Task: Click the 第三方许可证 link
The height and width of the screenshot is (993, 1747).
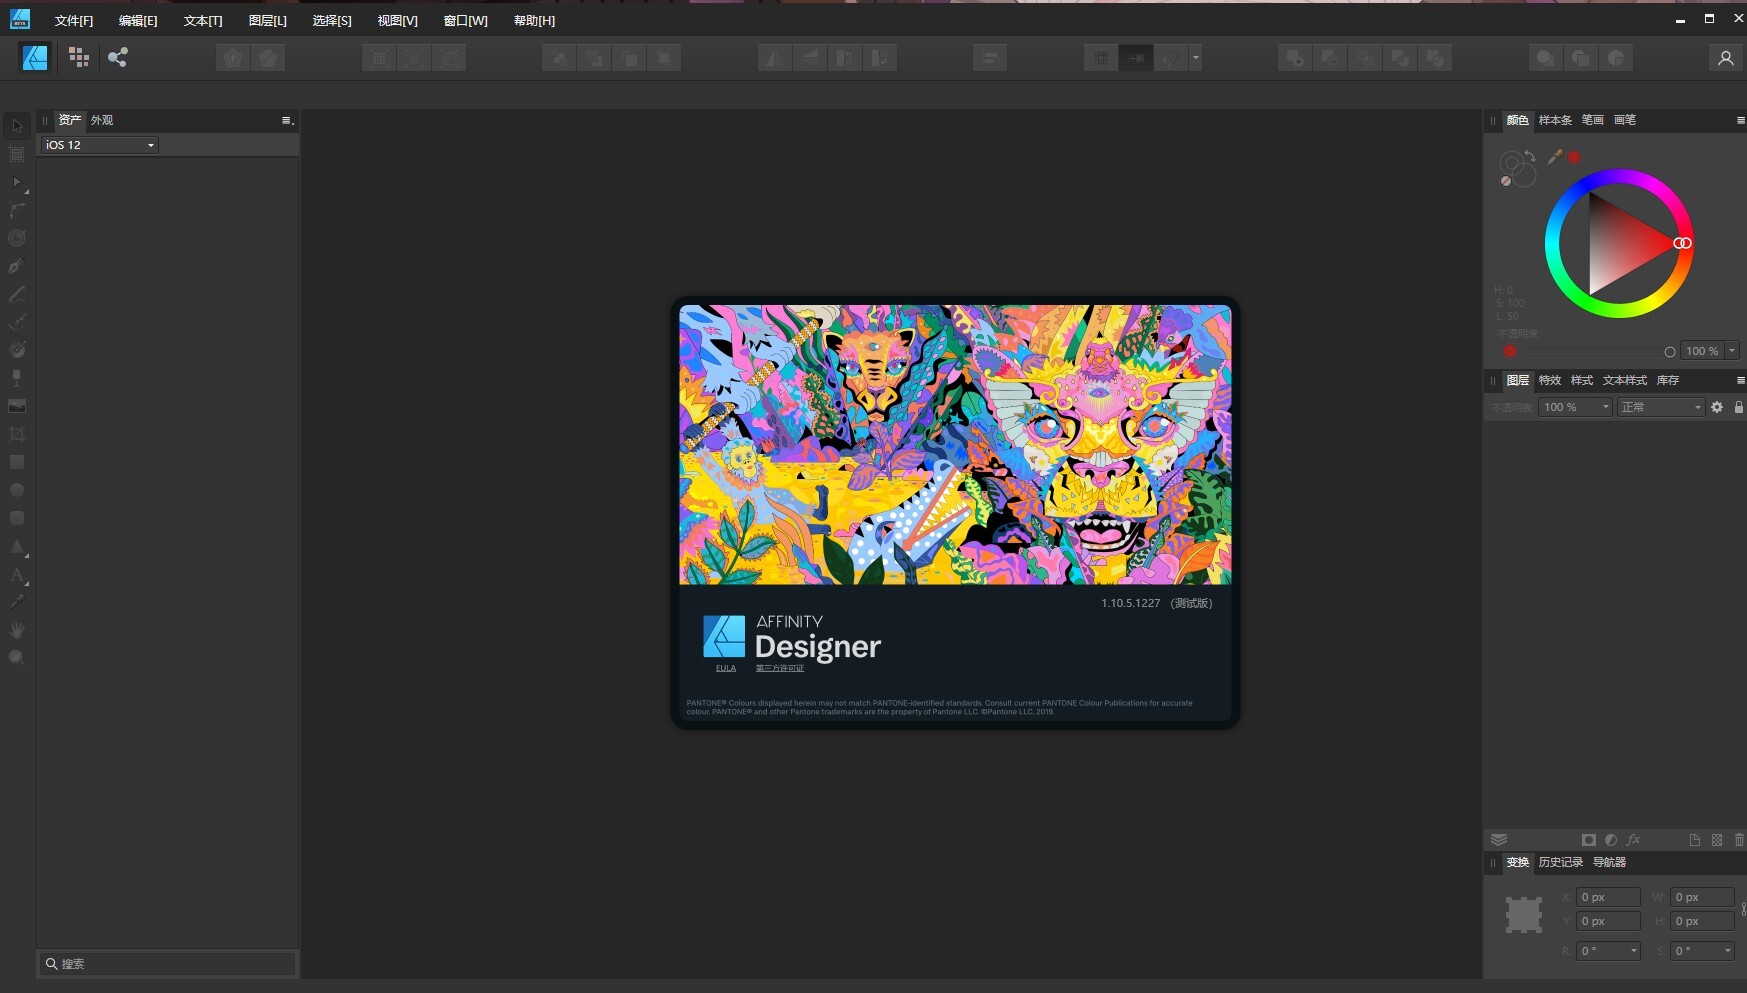Action: point(780,668)
